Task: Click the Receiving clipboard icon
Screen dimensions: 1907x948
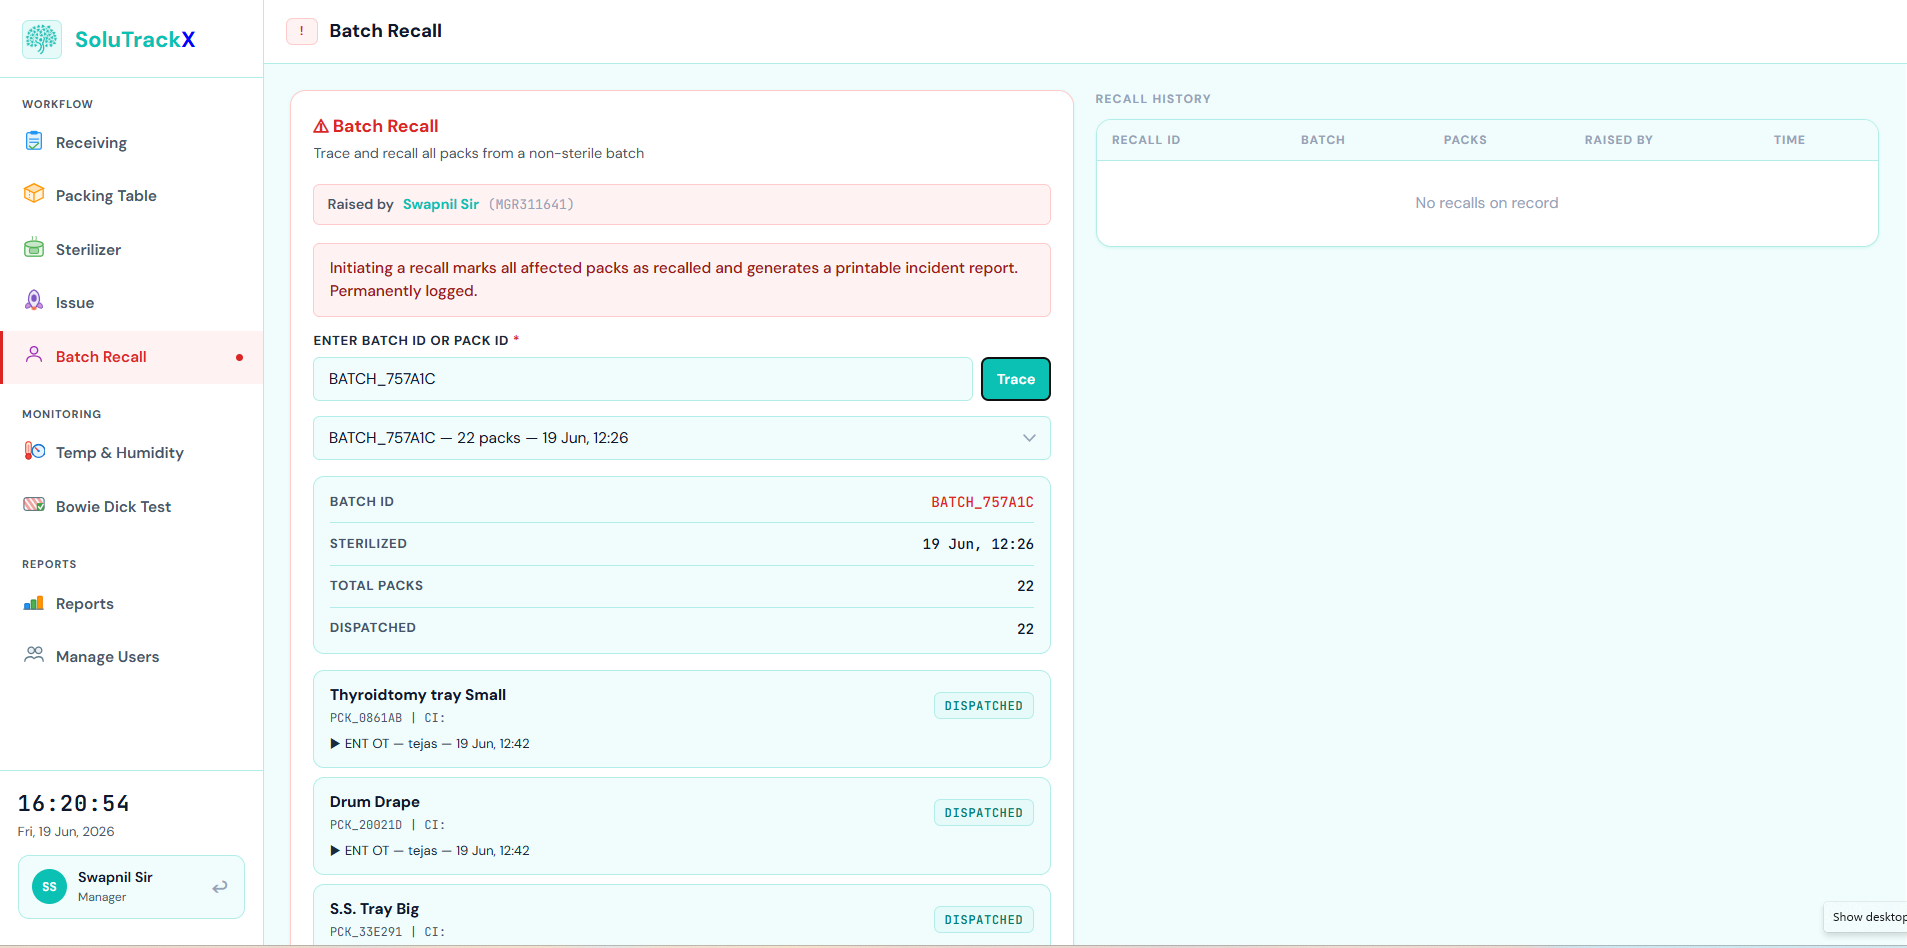Action: pos(34,141)
